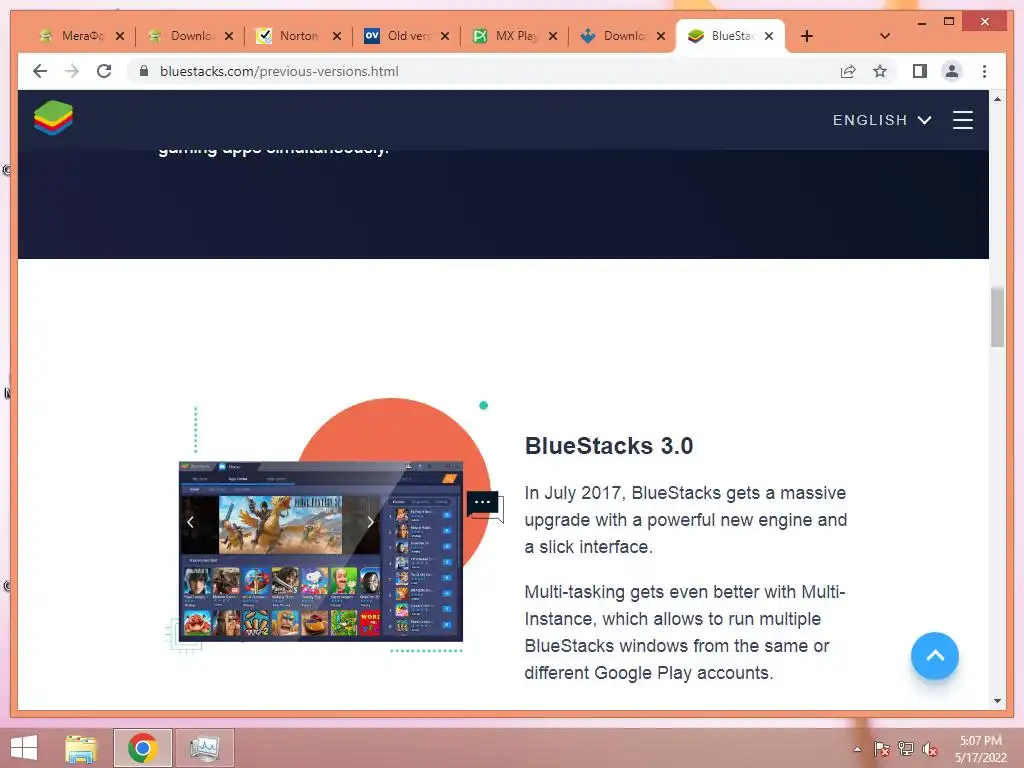
Task: Click the muted volume tray icon
Action: click(x=930, y=749)
